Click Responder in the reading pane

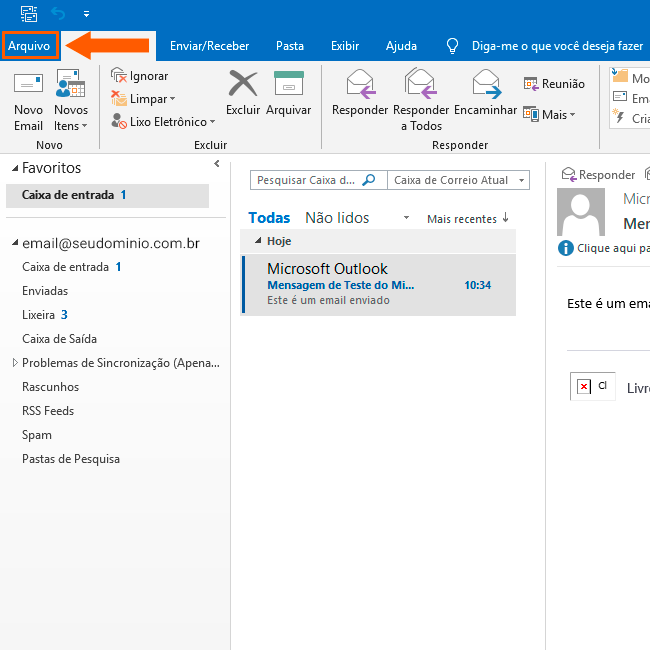pos(598,175)
